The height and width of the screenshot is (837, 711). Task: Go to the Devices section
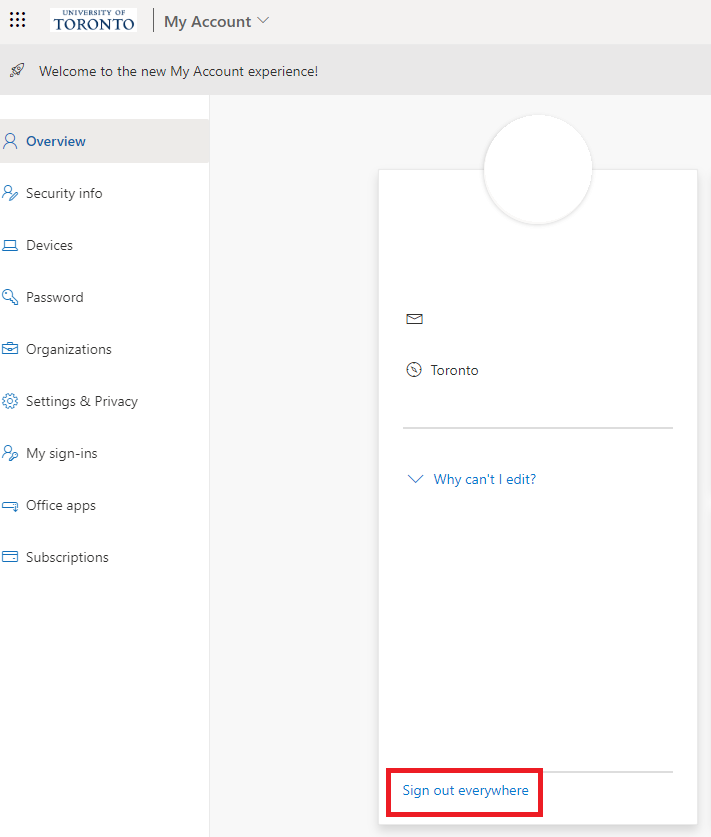(49, 245)
